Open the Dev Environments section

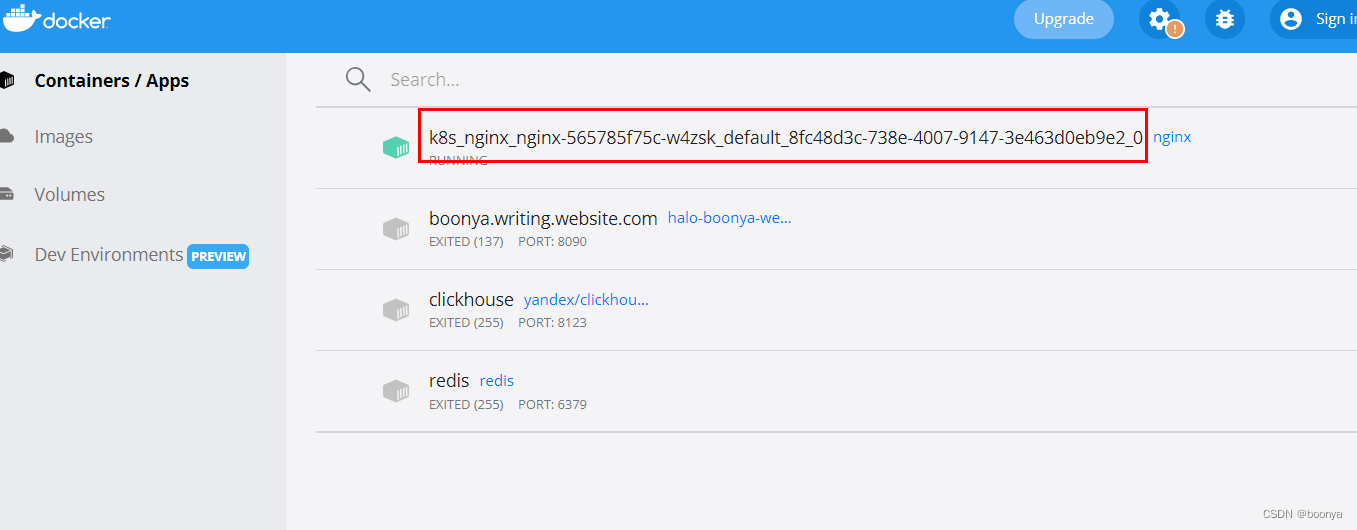click(108, 255)
